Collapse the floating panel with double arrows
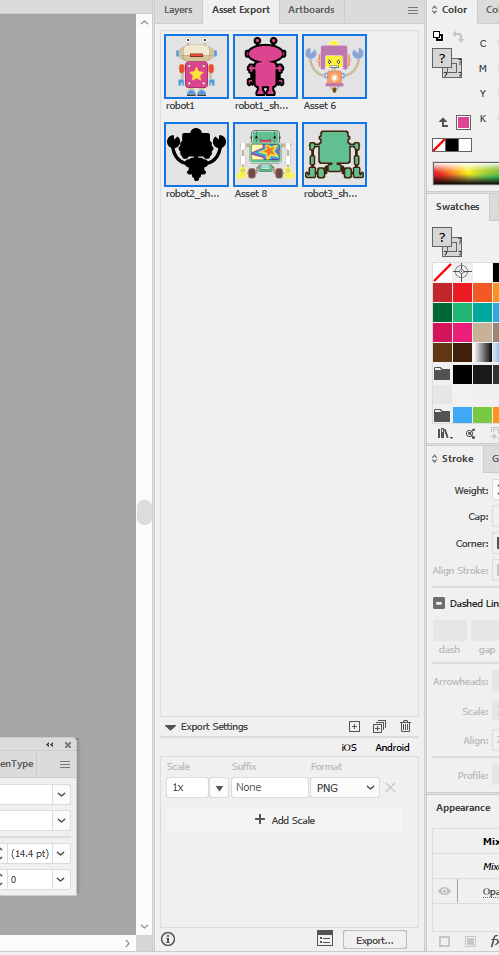The width and height of the screenshot is (499, 955). click(50, 745)
